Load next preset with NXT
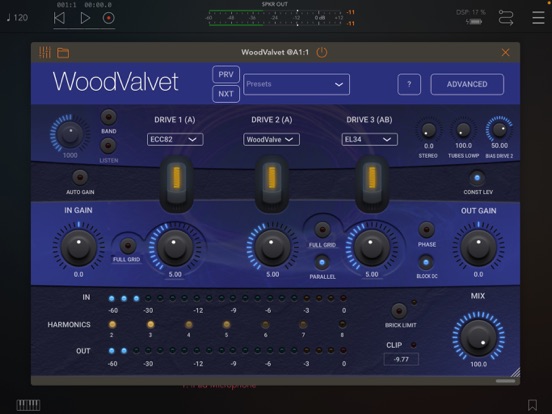This screenshot has width=552, height=414. [226, 94]
